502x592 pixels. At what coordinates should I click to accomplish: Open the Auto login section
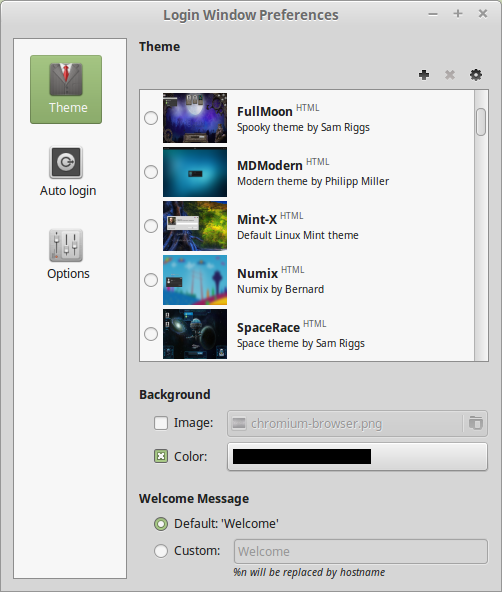pyautogui.click(x=67, y=171)
